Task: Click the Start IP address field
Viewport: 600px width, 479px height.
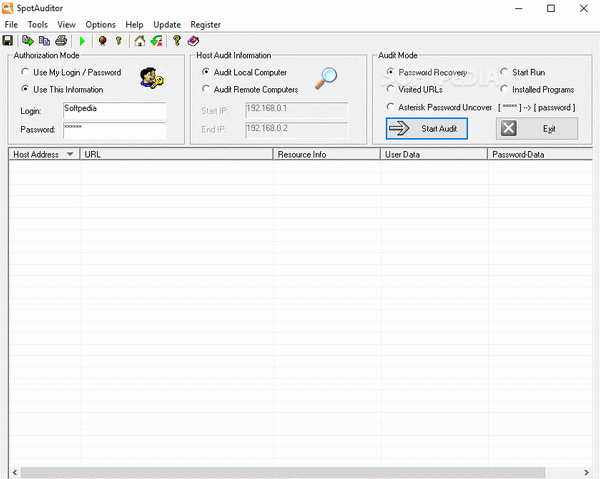Action: (297, 110)
